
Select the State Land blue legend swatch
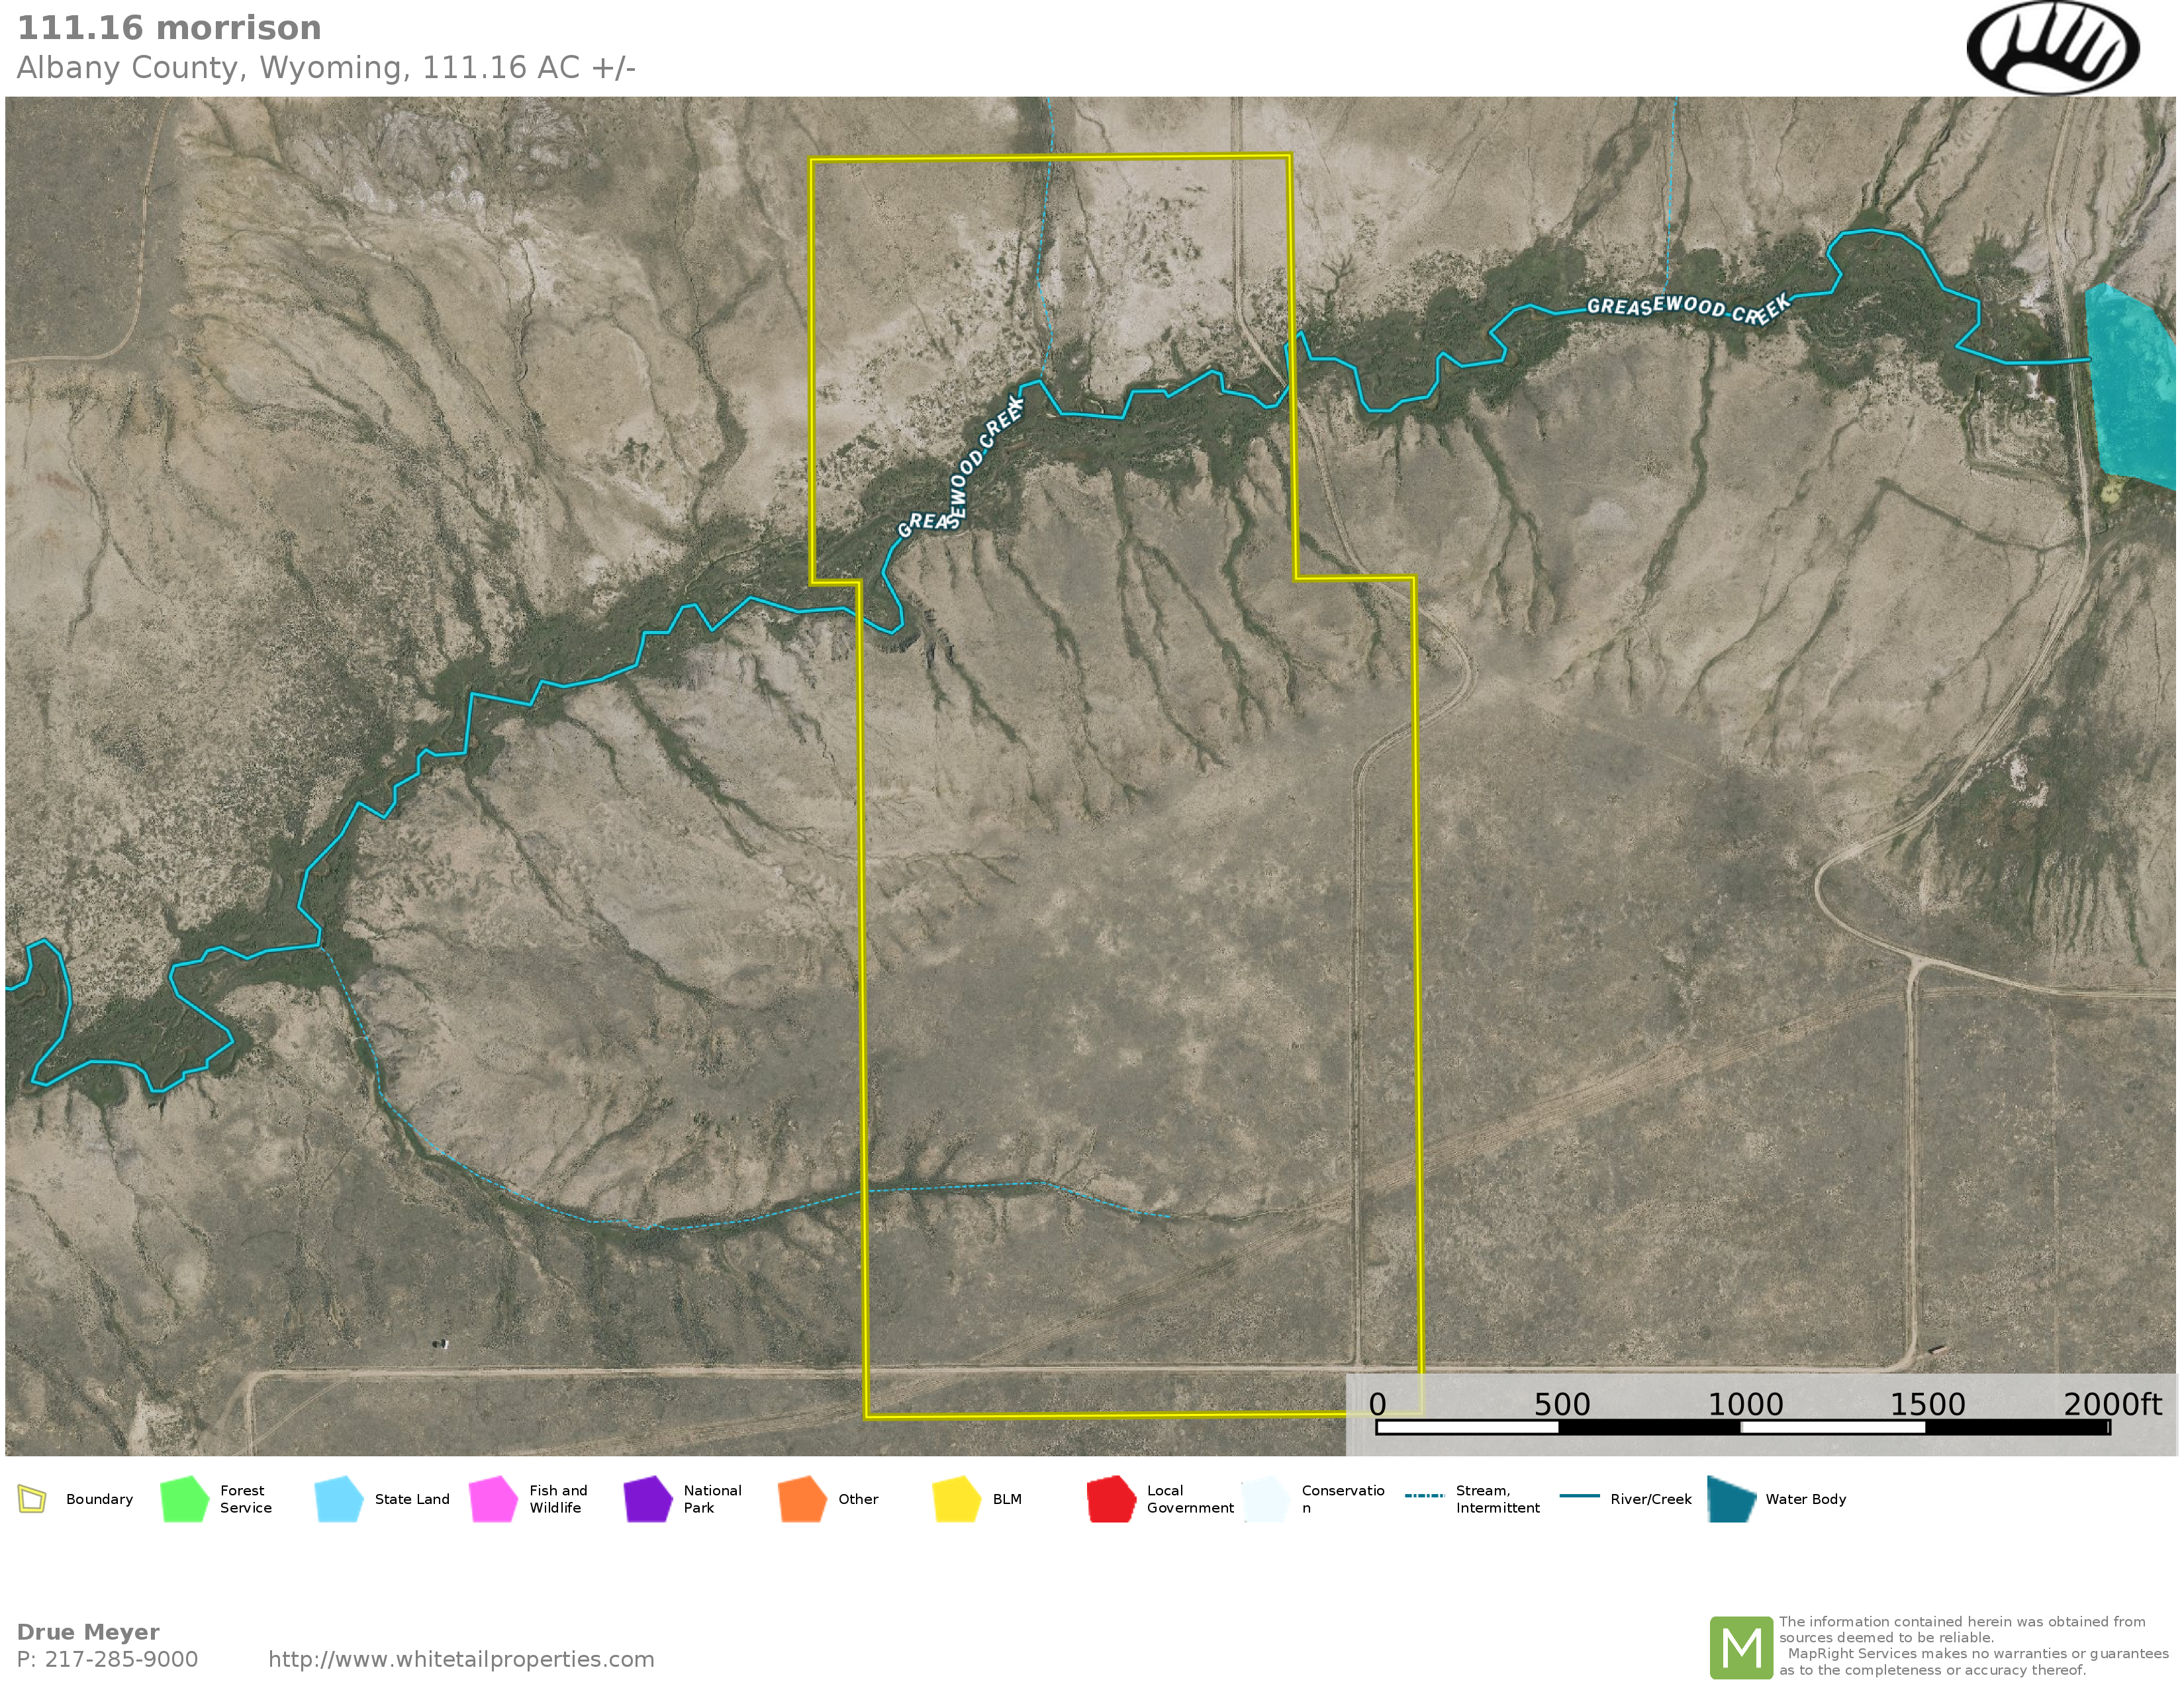click(x=338, y=1499)
